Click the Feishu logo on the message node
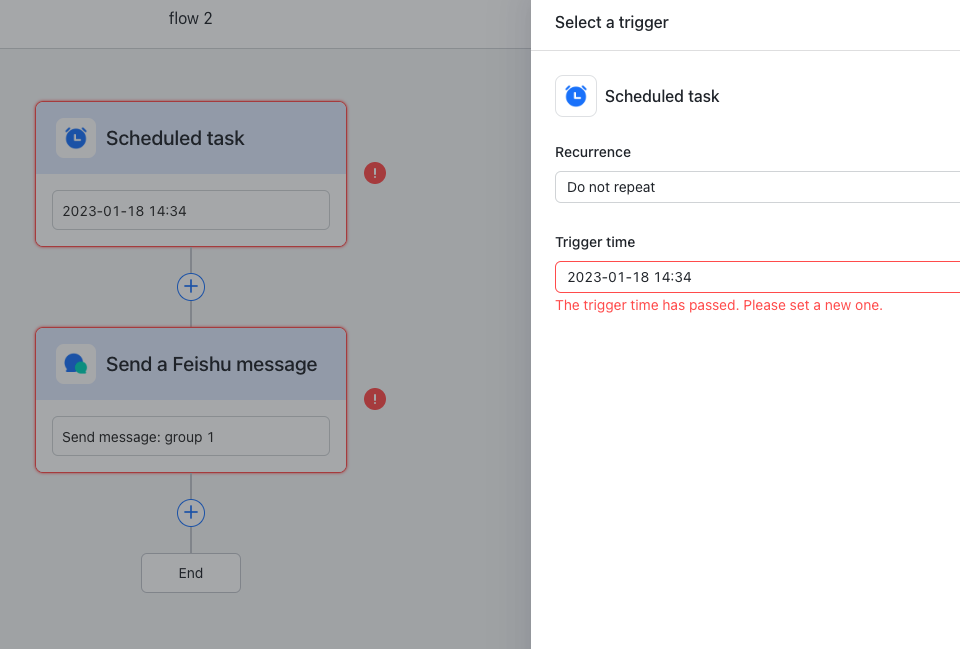Image resolution: width=960 pixels, height=649 pixels. [x=75, y=364]
